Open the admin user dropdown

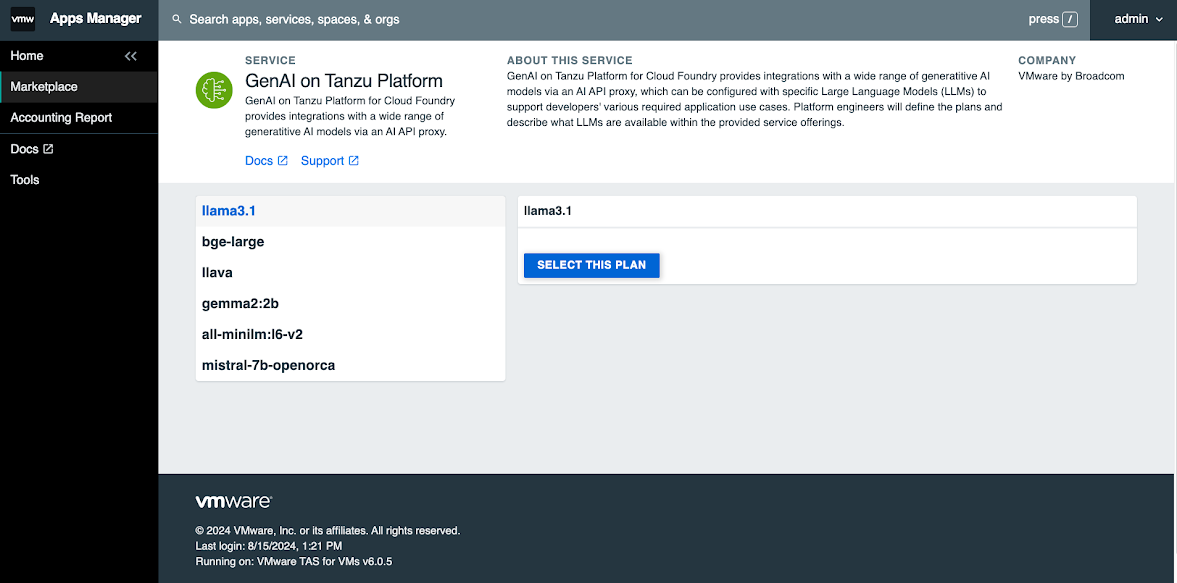(1138, 20)
